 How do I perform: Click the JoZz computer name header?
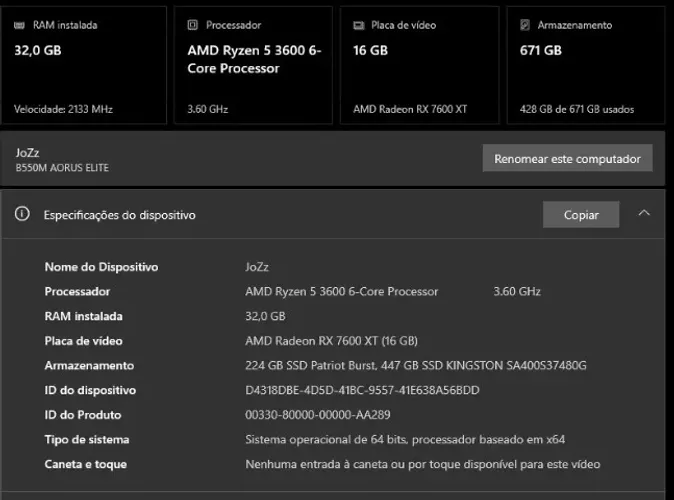pos(28,153)
